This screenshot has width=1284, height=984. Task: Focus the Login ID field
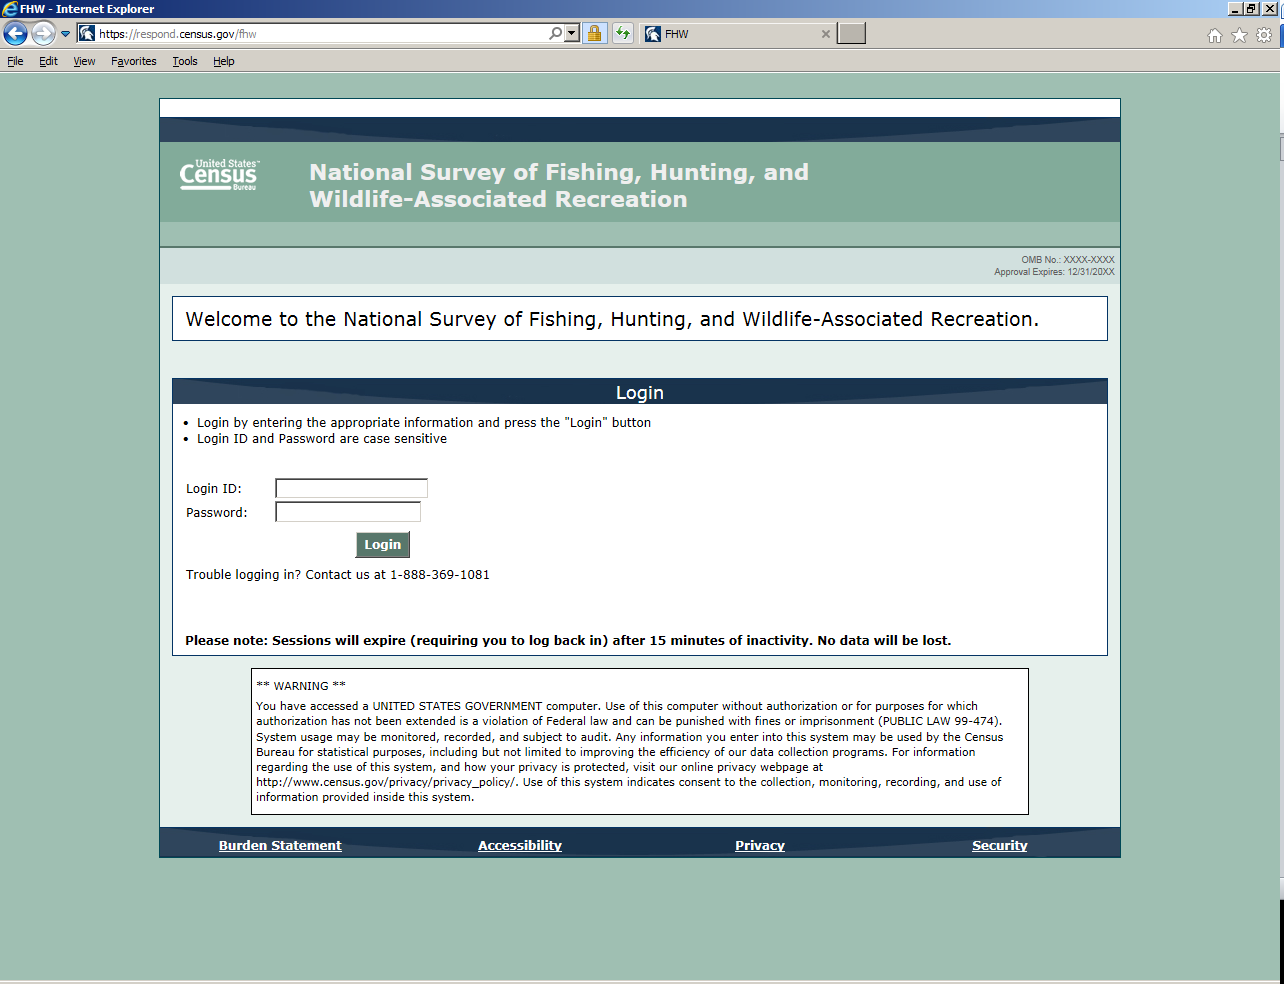click(x=351, y=488)
